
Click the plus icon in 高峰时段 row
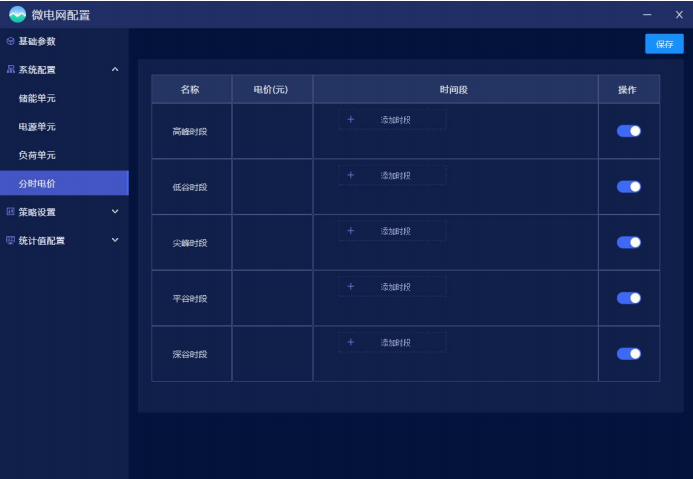pyautogui.click(x=350, y=120)
